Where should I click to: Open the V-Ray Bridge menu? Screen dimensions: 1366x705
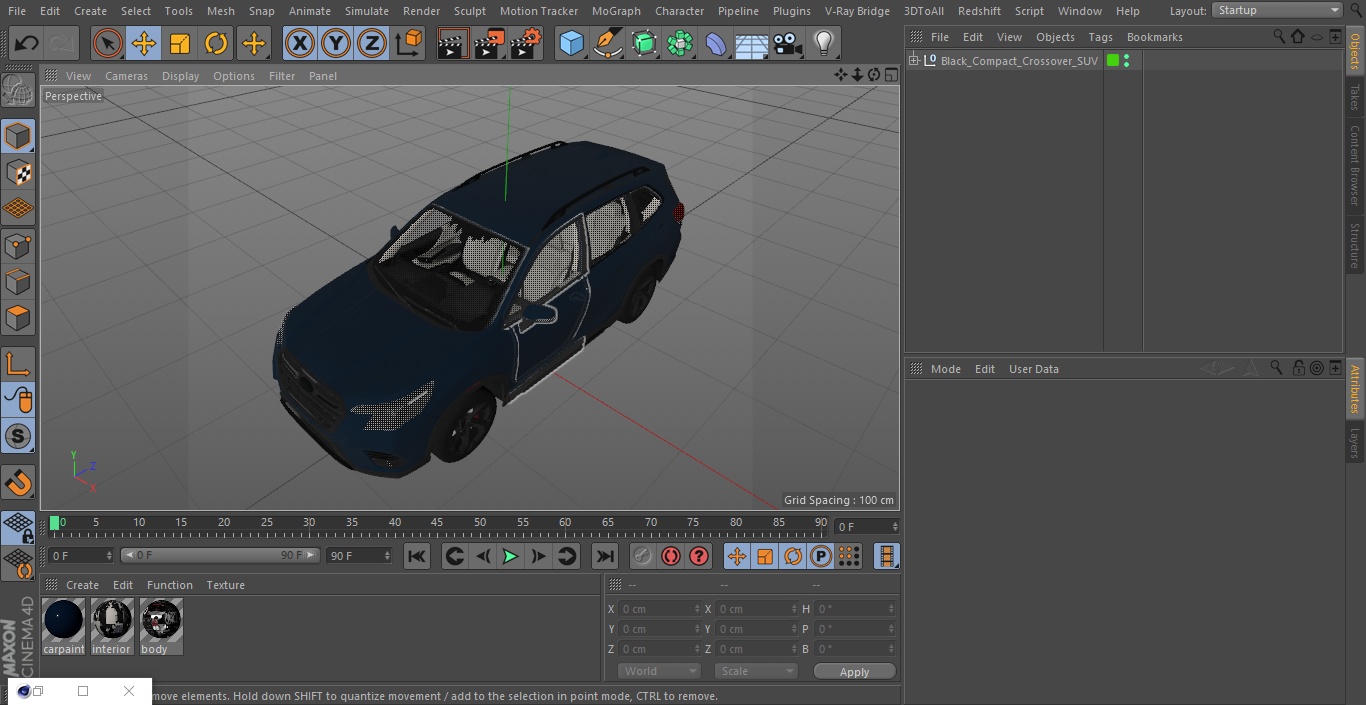pyautogui.click(x=857, y=11)
